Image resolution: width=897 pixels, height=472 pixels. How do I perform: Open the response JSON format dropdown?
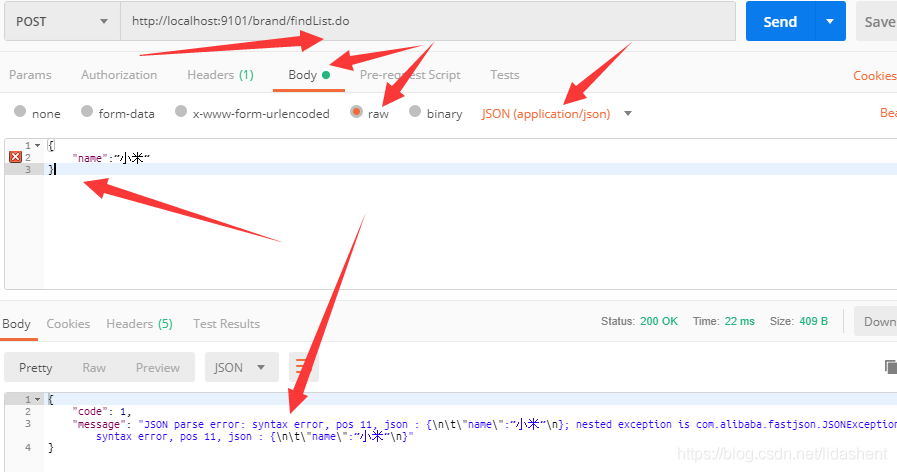[242, 367]
